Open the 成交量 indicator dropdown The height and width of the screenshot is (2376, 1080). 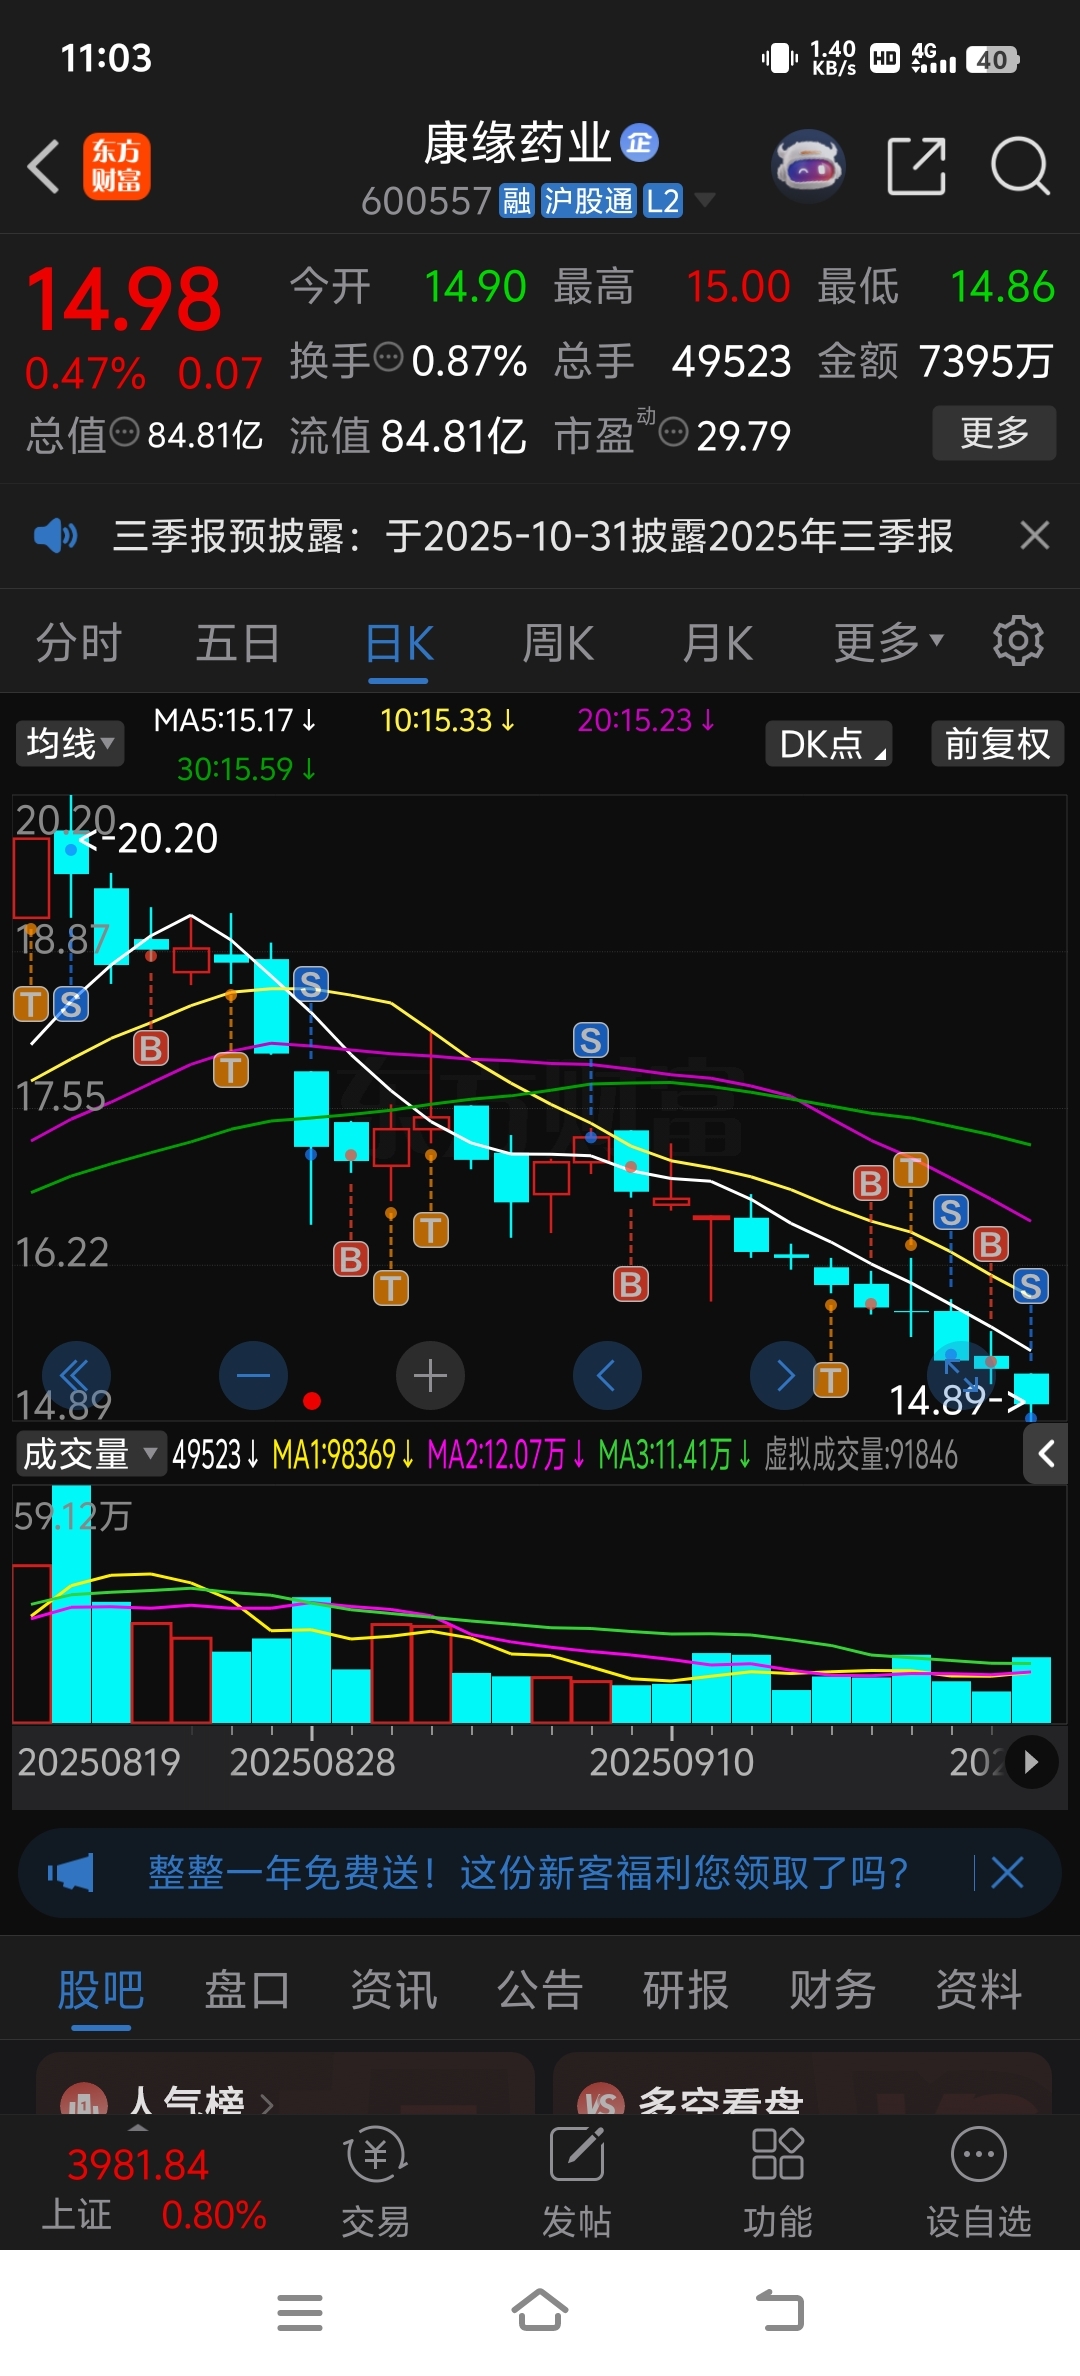click(x=90, y=1454)
